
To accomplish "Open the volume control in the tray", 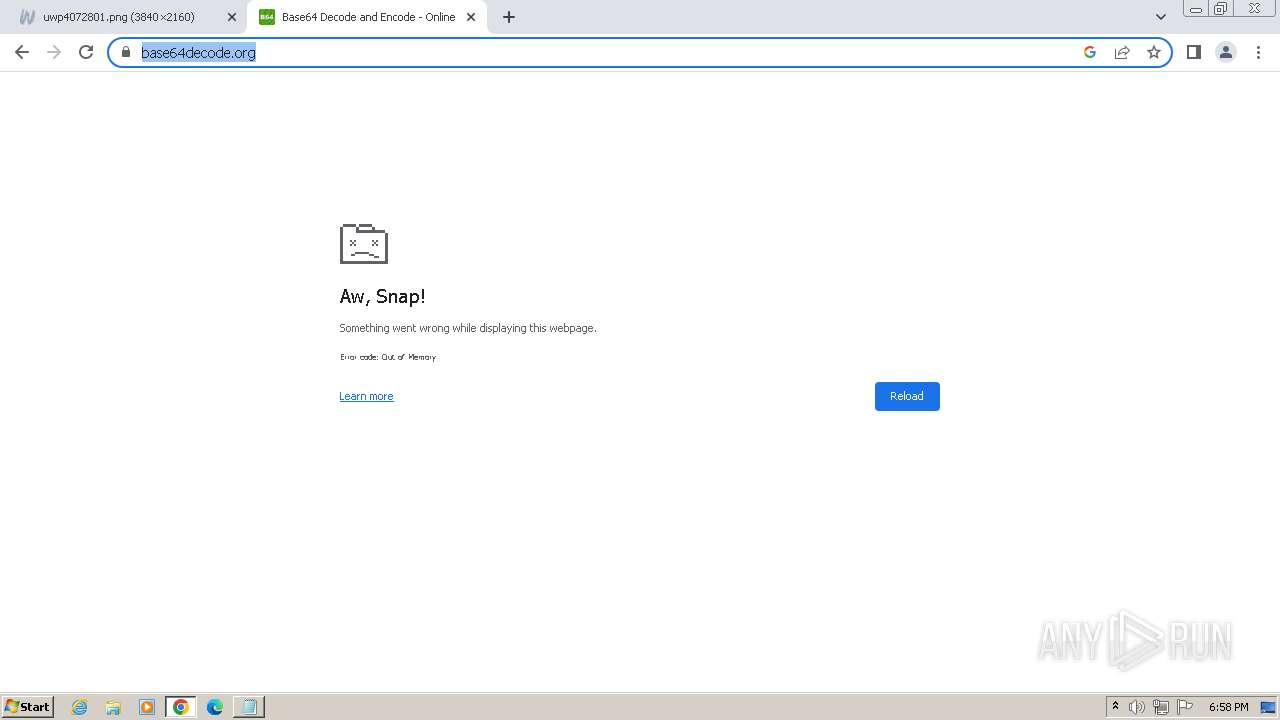I will [1137, 707].
